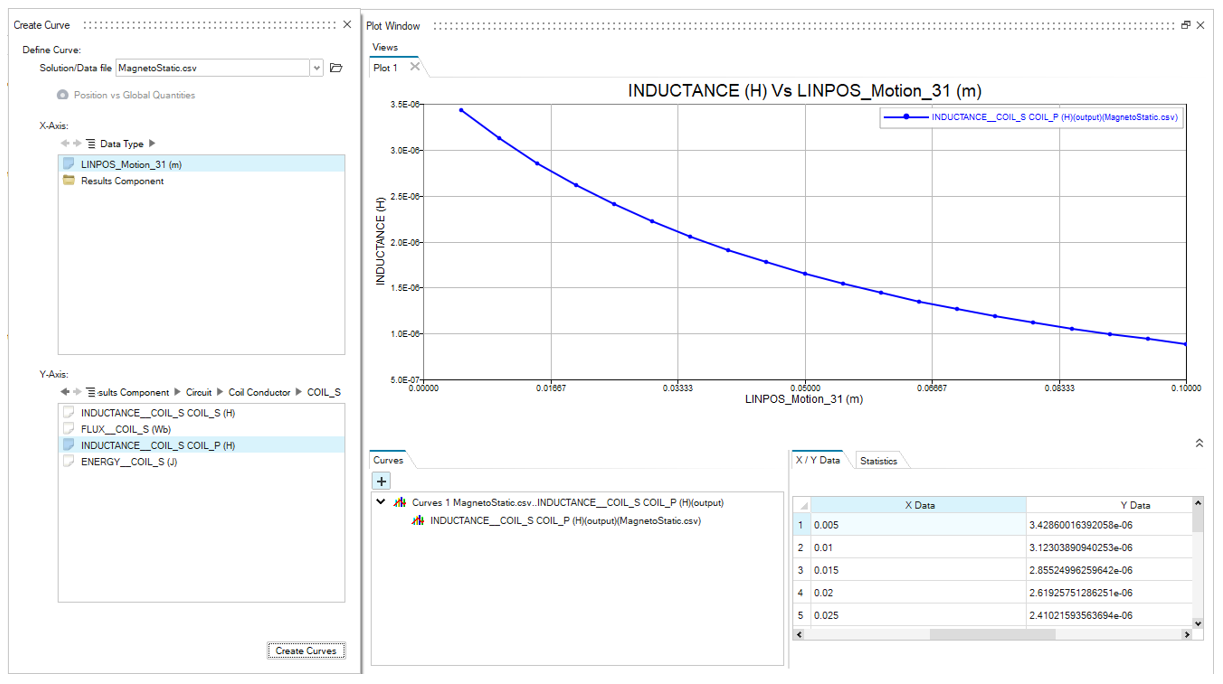The height and width of the screenshot is (684, 1223).
Task: Expand the Data Type breadcrumb arrow
Action: click(x=152, y=144)
